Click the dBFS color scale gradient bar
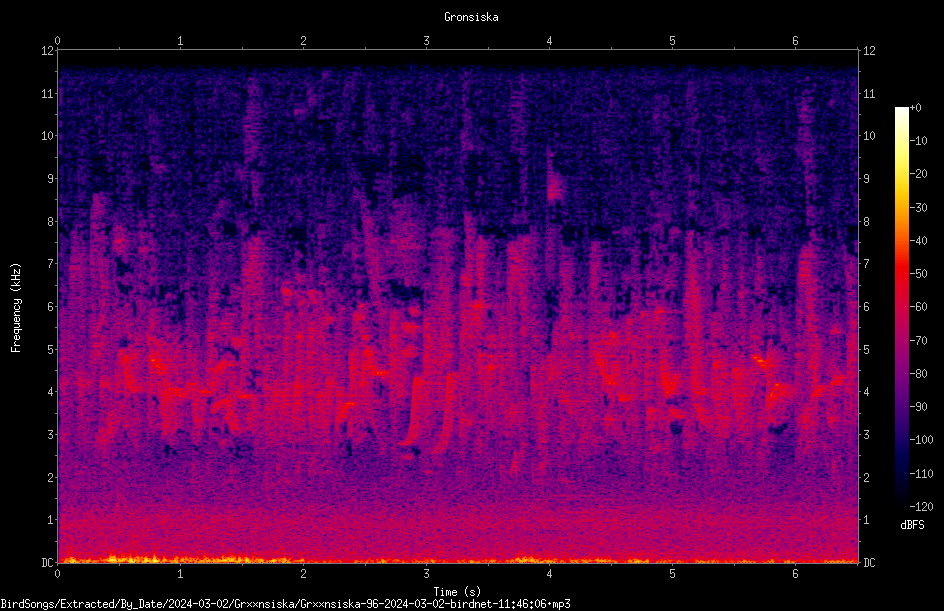The image size is (944, 611). (x=901, y=307)
